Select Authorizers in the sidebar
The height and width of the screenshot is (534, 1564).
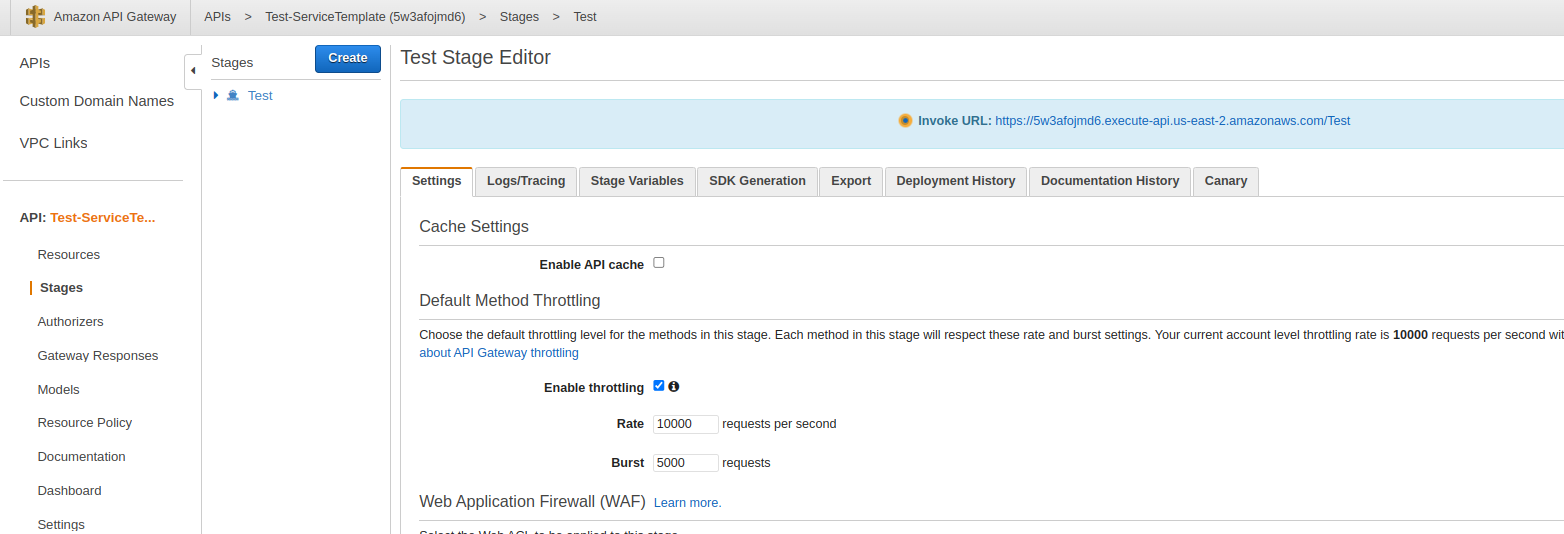pyautogui.click(x=70, y=322)
